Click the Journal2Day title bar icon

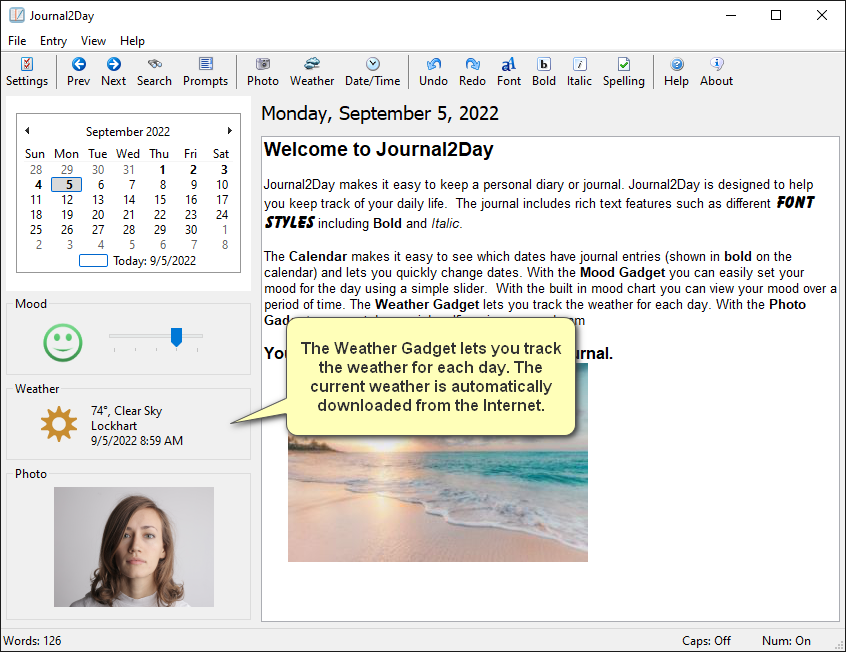(17, 15)
